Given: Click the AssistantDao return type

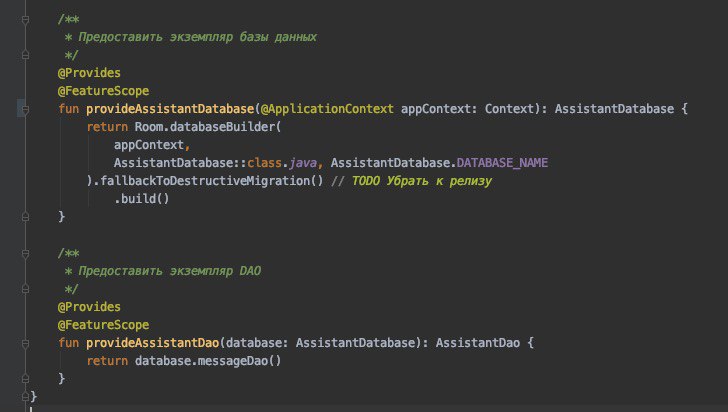Looking at the screenshot, I should pos(478,343).
